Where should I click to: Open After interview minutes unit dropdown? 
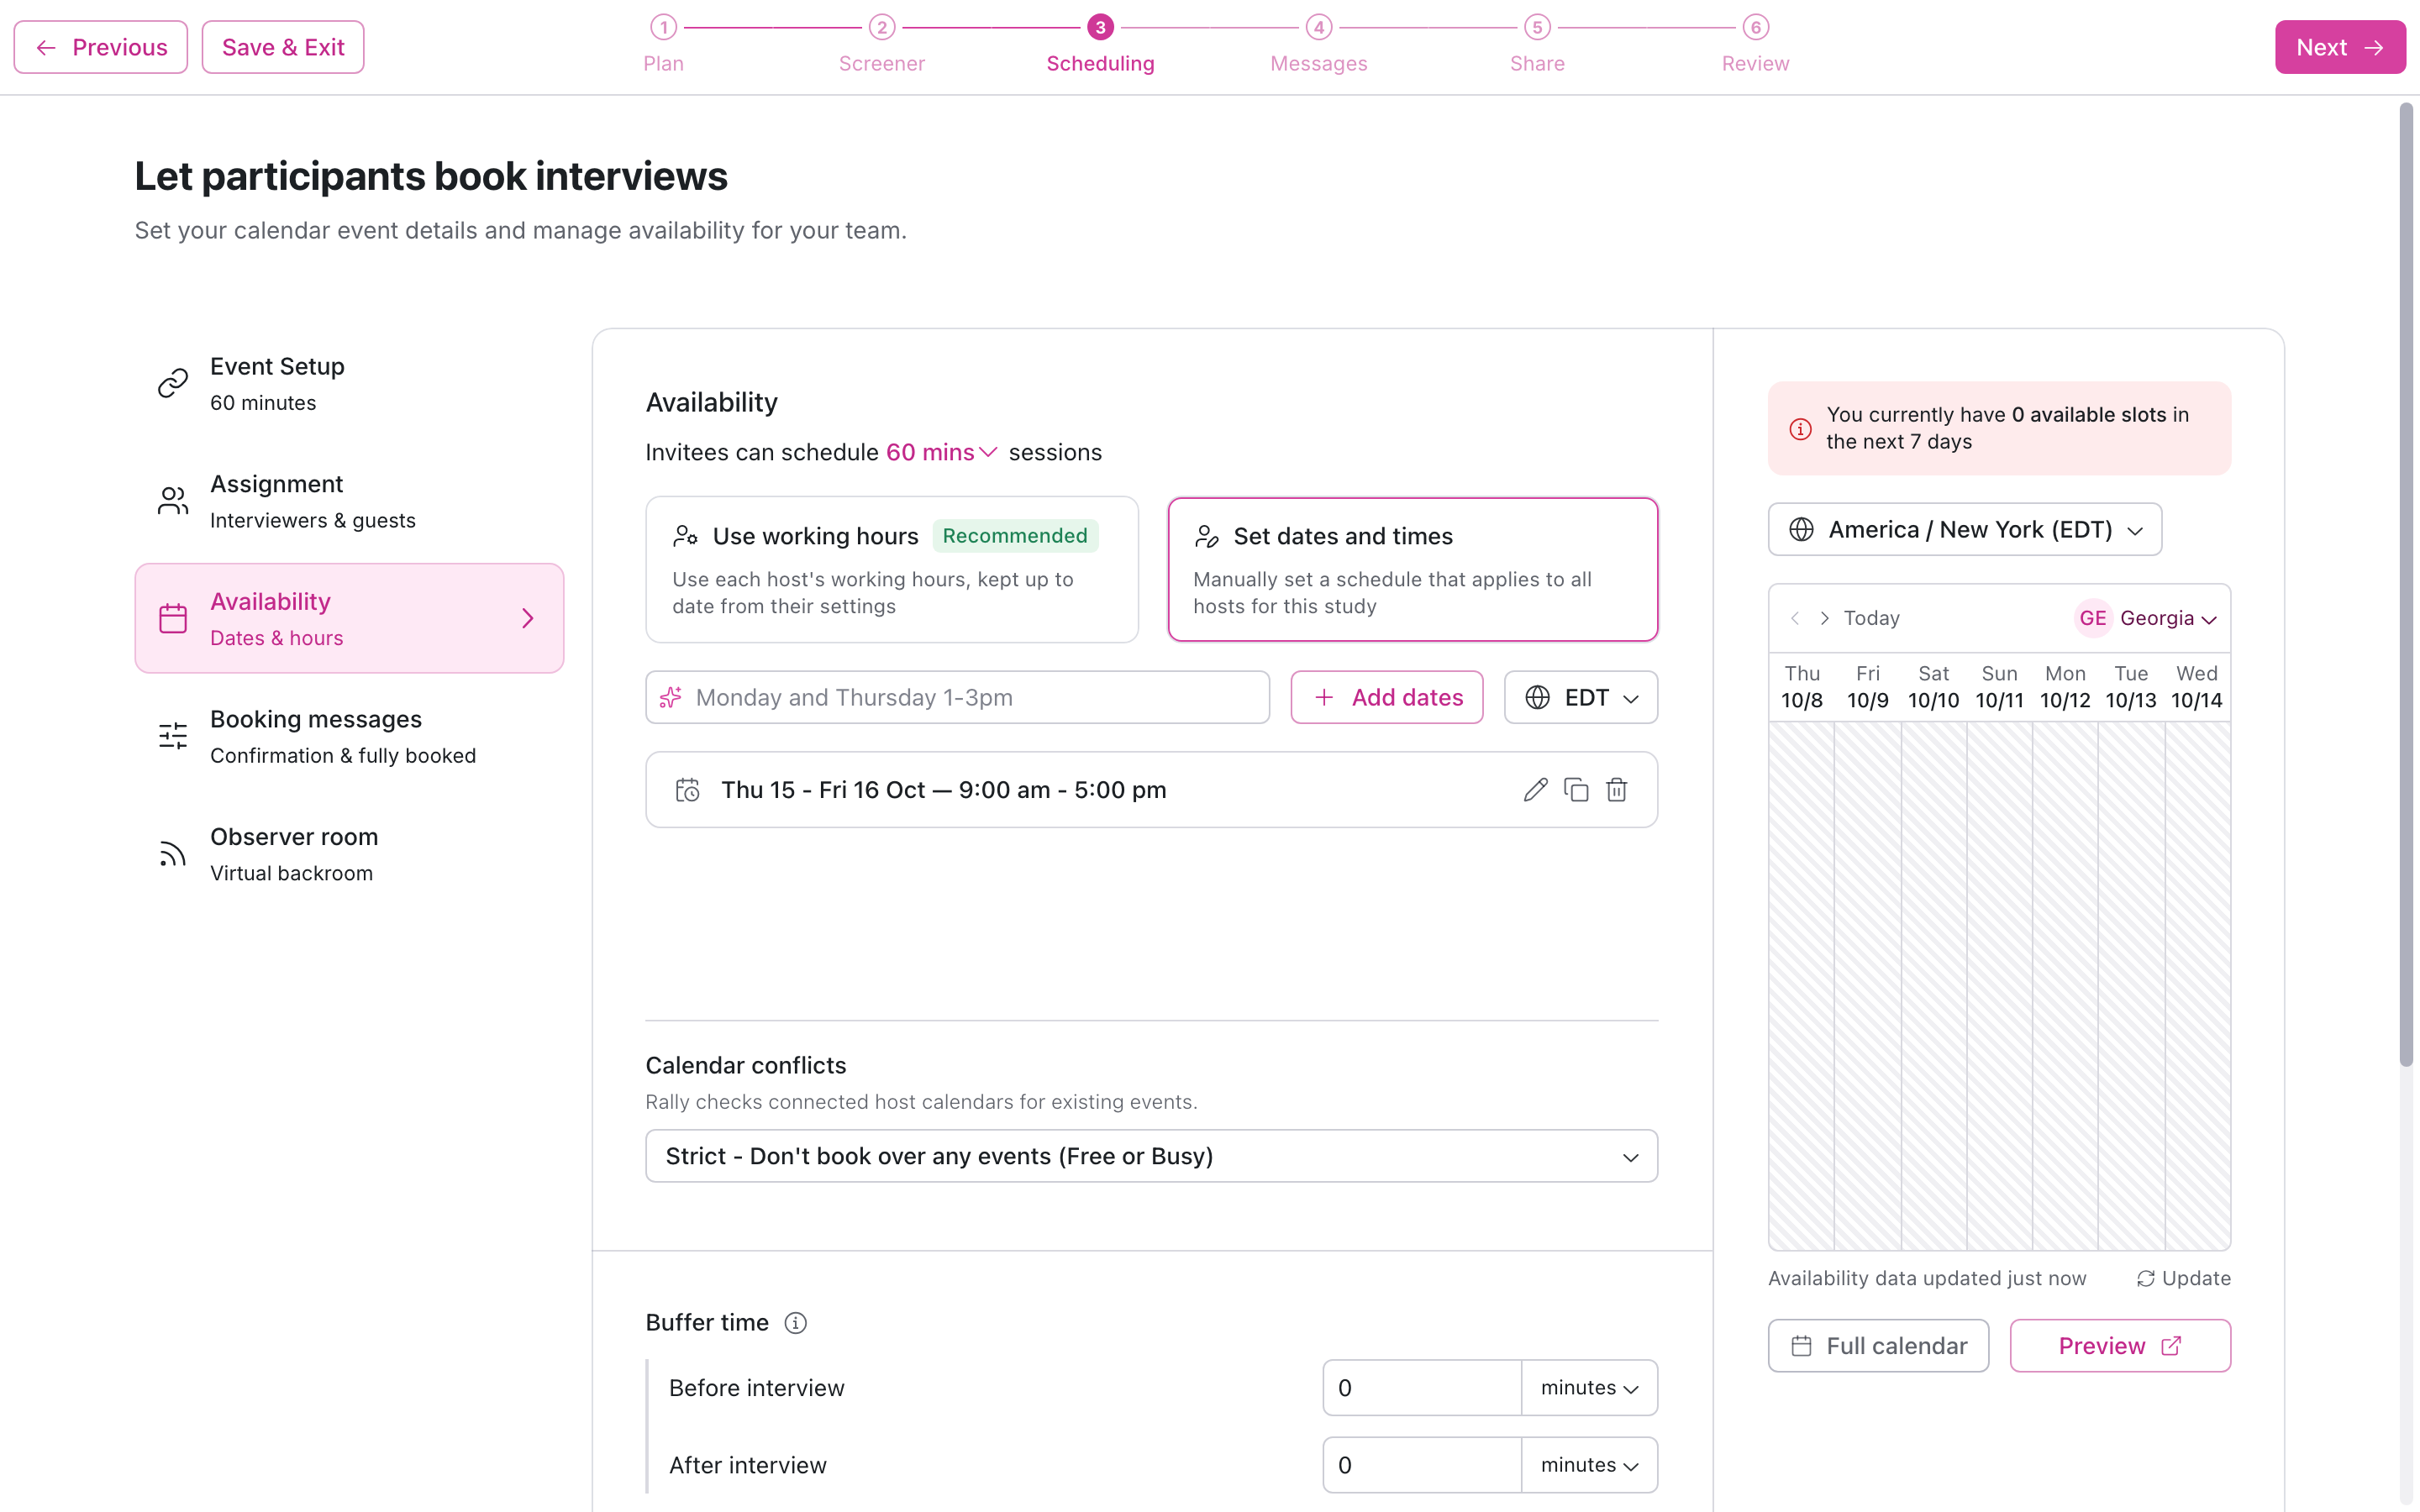point(1589,1465)
